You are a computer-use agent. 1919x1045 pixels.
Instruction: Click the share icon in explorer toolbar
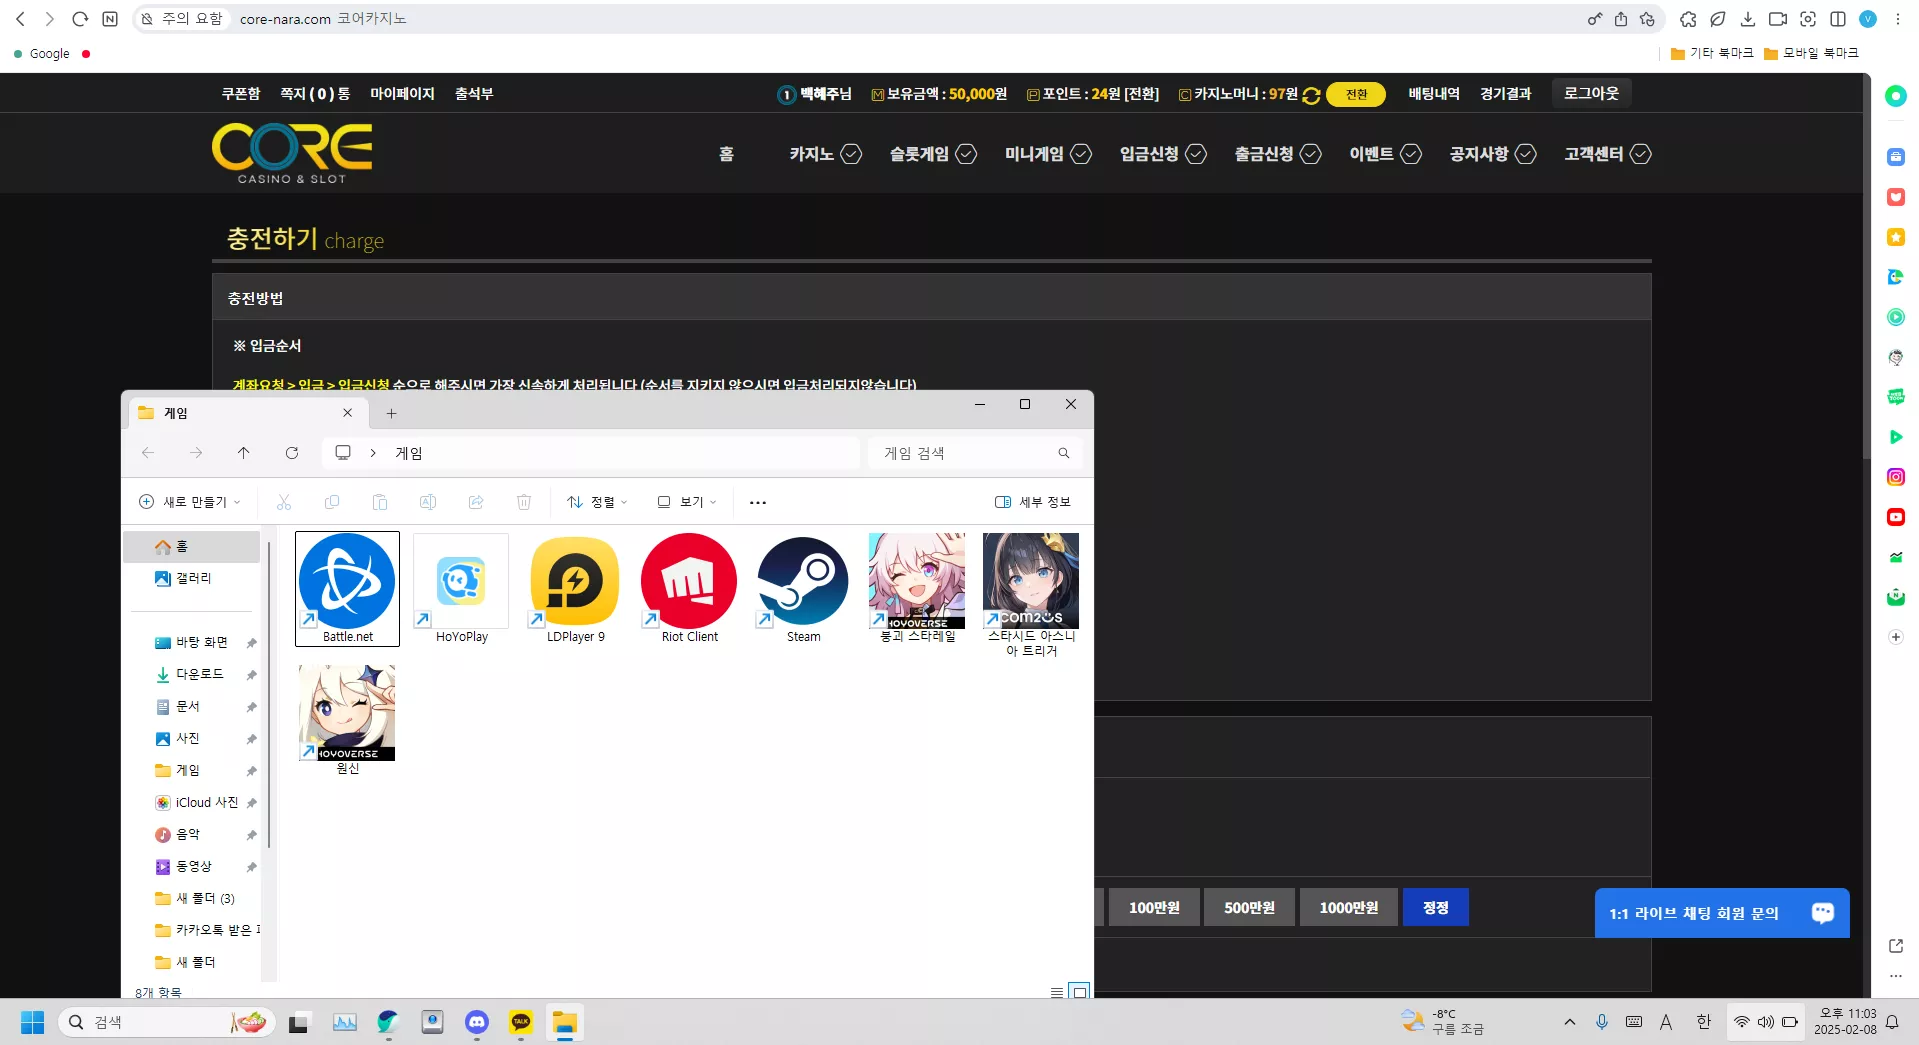pos(476,502)
